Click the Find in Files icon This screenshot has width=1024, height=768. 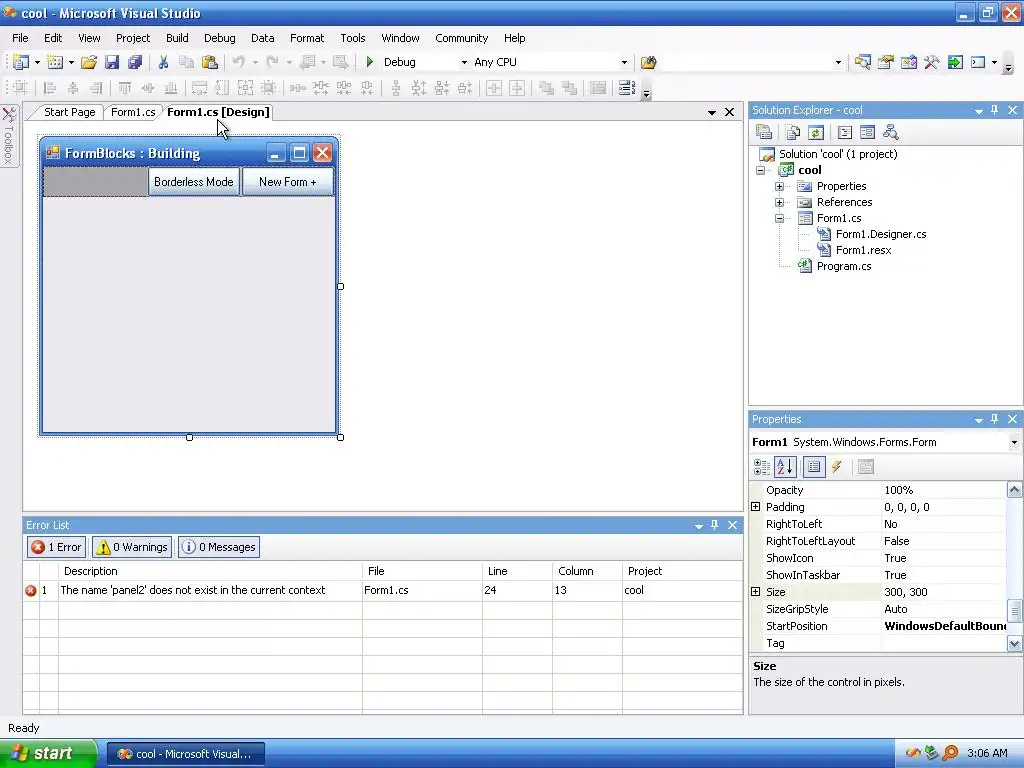[648, 62]
